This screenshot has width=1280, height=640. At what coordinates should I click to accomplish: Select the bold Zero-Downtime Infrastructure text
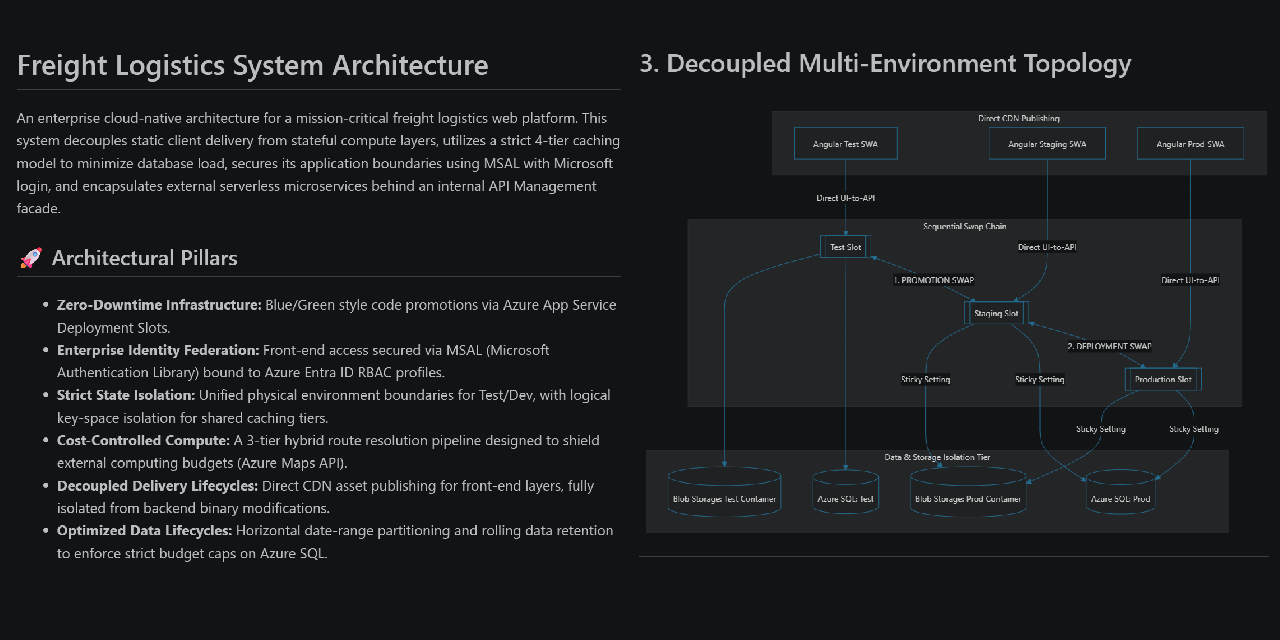tap(159, 305)
